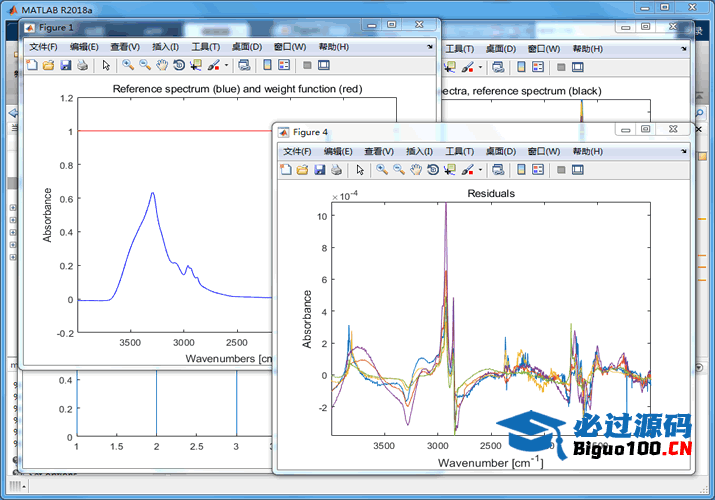Open 编辑(E) menu in Figure 4
The image size is (715, 500).
[x=338, y=151]
